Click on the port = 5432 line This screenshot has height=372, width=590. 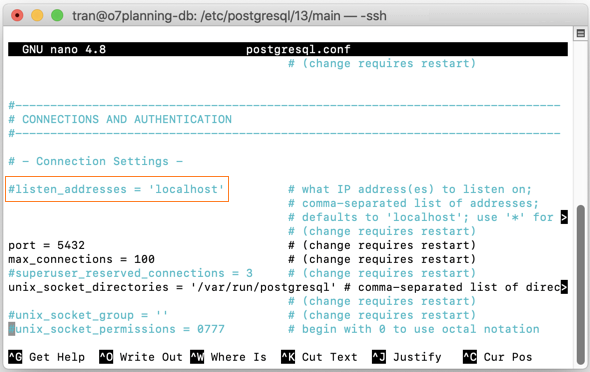tap(47, 245)
